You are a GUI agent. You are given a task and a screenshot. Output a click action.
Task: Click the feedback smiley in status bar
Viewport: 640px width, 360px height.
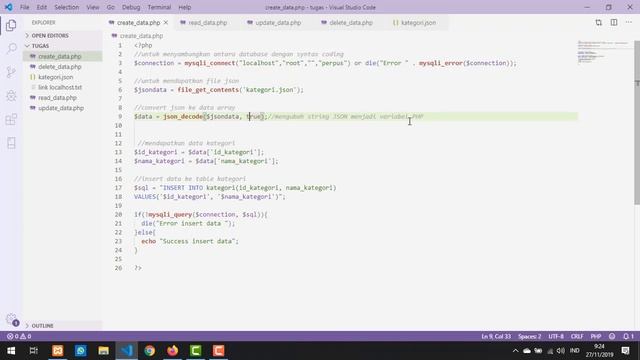(x=612, y=336)
